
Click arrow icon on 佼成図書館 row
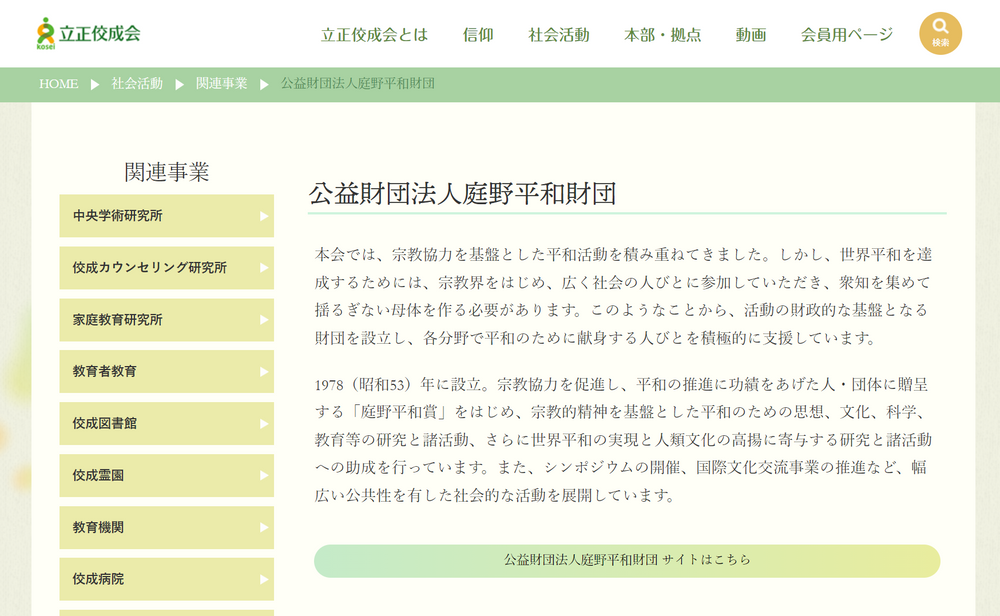point(264,423)
